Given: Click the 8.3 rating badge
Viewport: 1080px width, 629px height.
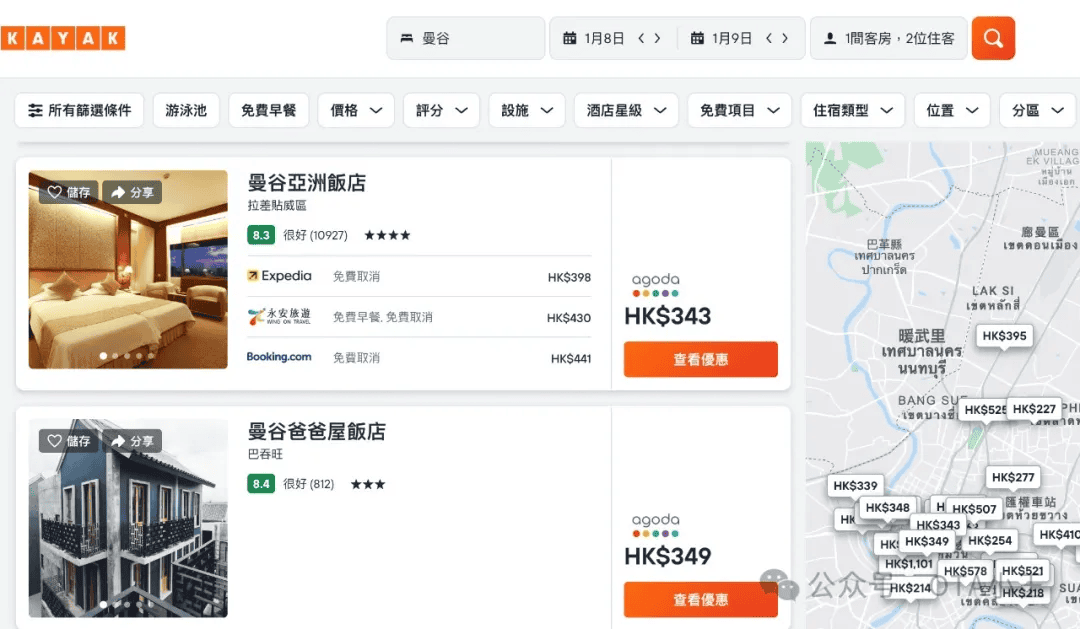Looking at the screenshot, I should [261, 235].
